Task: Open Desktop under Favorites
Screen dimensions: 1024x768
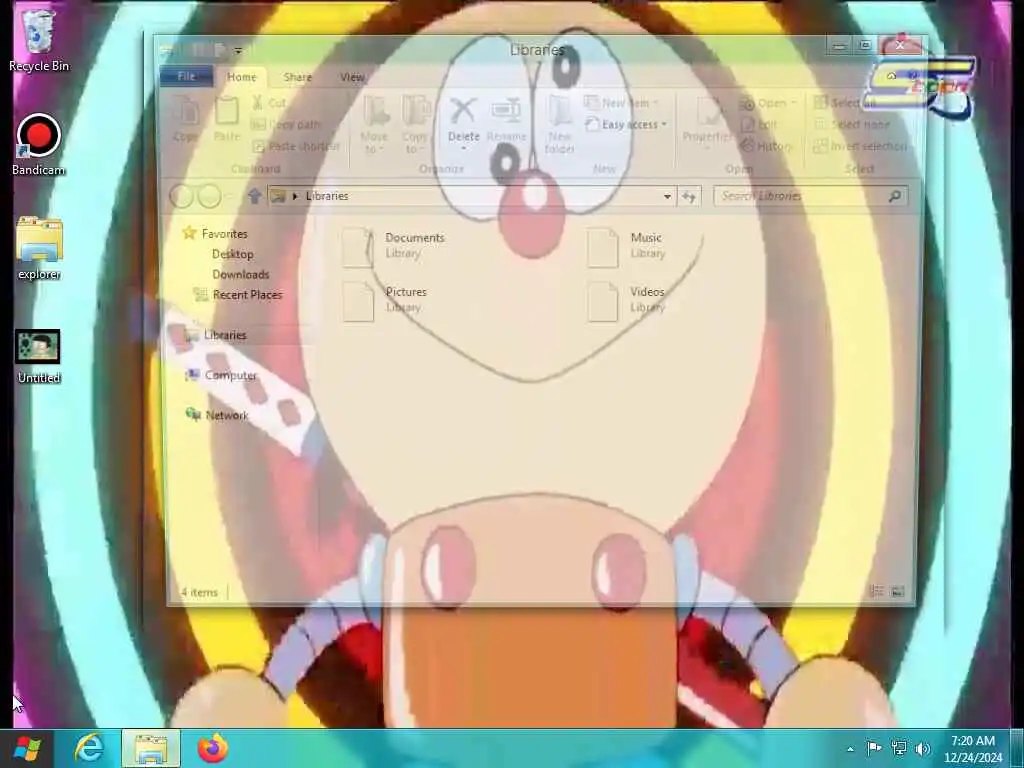Action: tap(232, 254)
